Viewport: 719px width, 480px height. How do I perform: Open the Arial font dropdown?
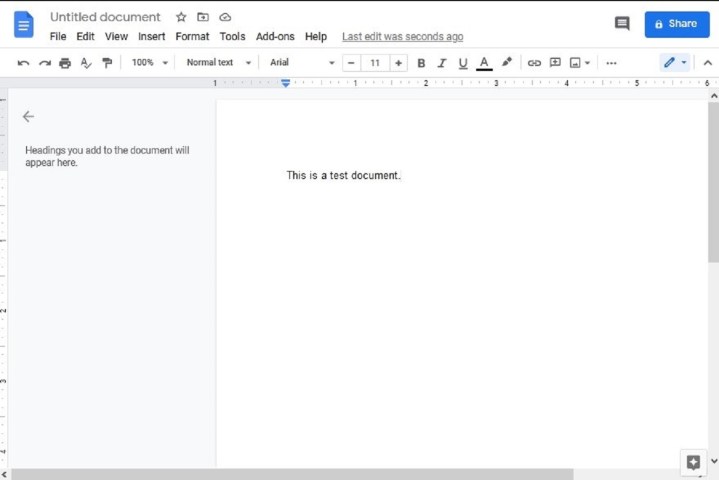pos(302,62)
